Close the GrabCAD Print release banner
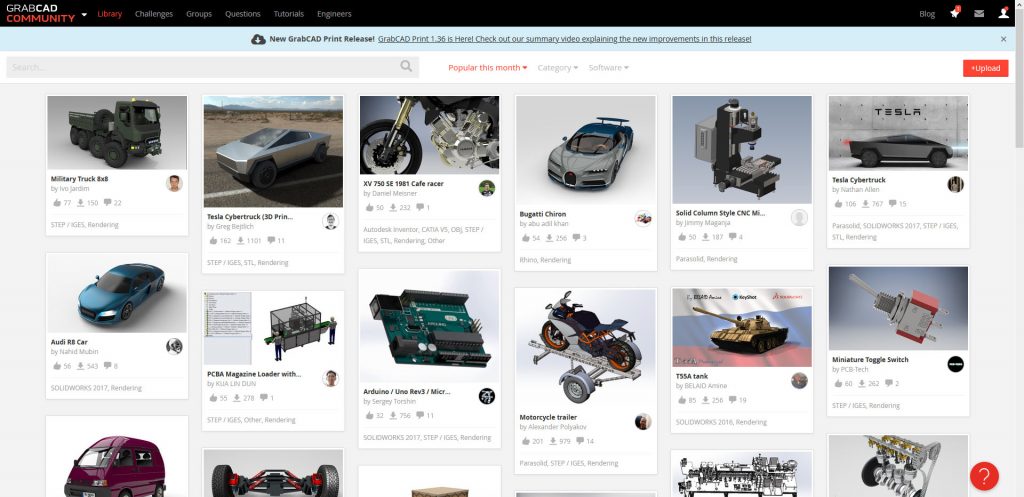Viewport: 1024px width, 497px height. tap(1004, 39)
